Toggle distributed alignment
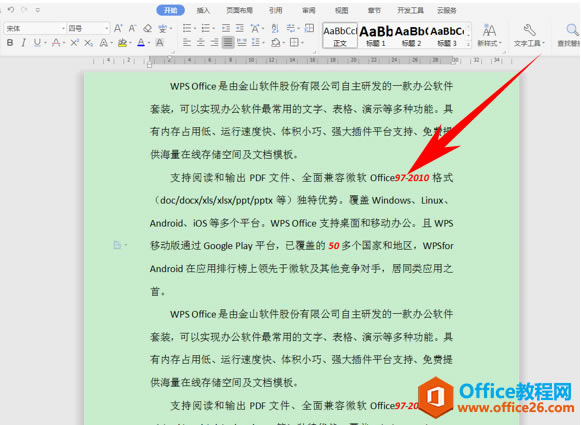Image resolution: width=581 pixels, height=425 pixels. (242, 43)
